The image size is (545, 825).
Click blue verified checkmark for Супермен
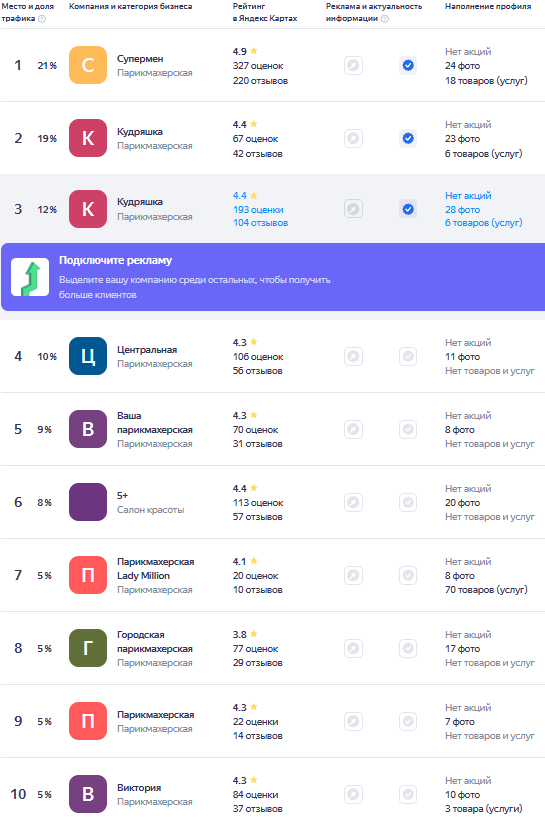coord(408,66)
